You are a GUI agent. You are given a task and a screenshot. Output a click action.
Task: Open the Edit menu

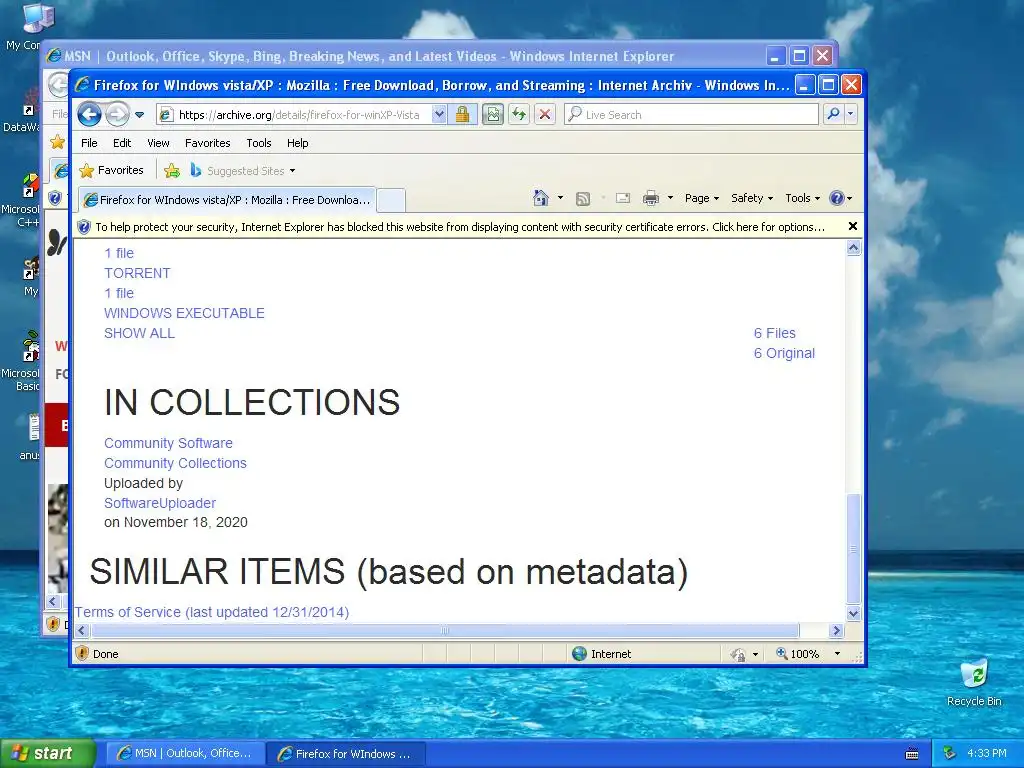(121, 143)
